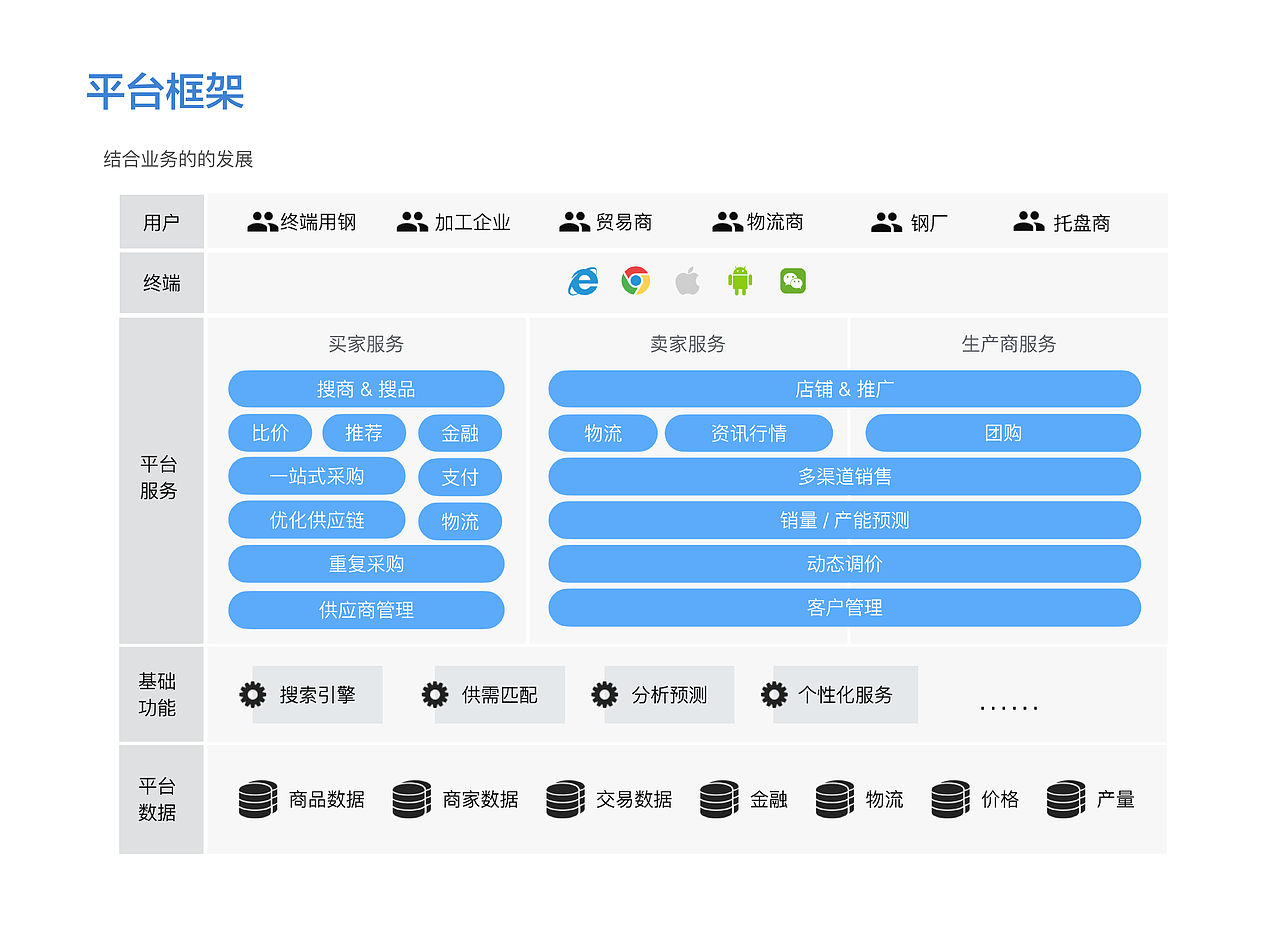Click the gear icon beside 搜索引擎

point(253,694)
